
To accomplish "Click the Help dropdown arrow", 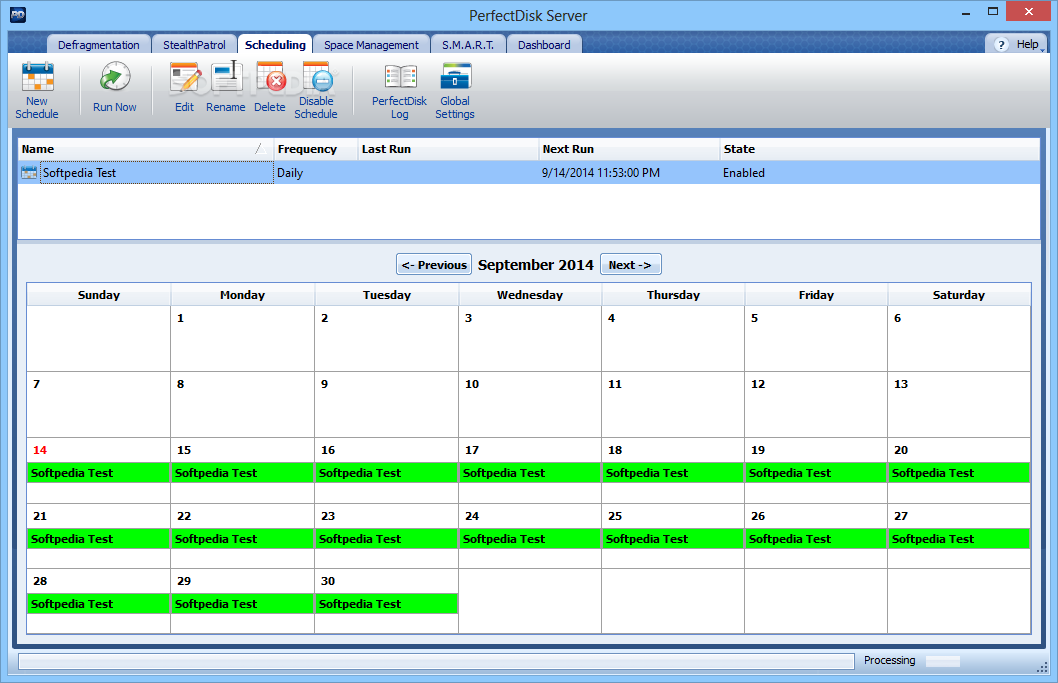I will tap(1042, 49).
